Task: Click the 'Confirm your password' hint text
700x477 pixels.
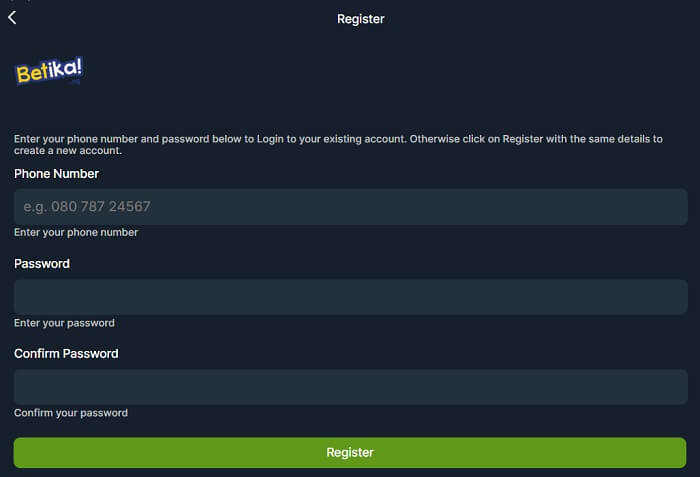Action: click(71, 413)
